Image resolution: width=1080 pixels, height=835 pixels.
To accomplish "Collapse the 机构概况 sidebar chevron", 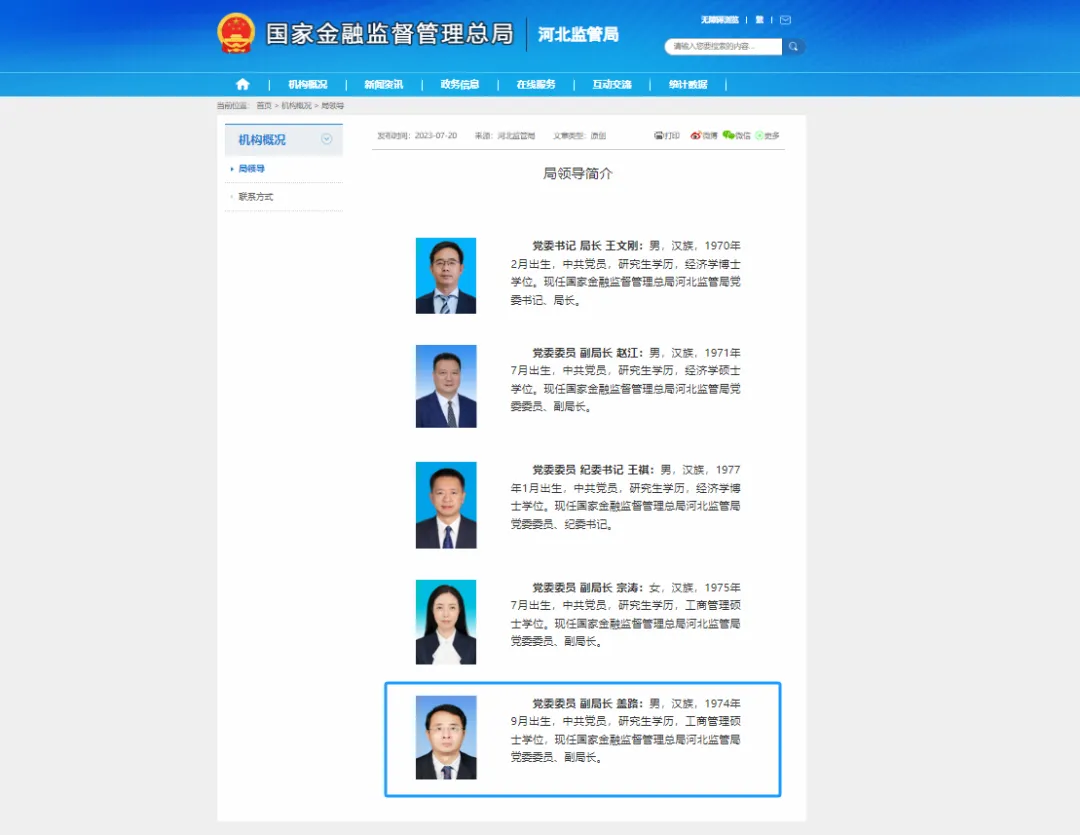I will [x=326, y=139].
